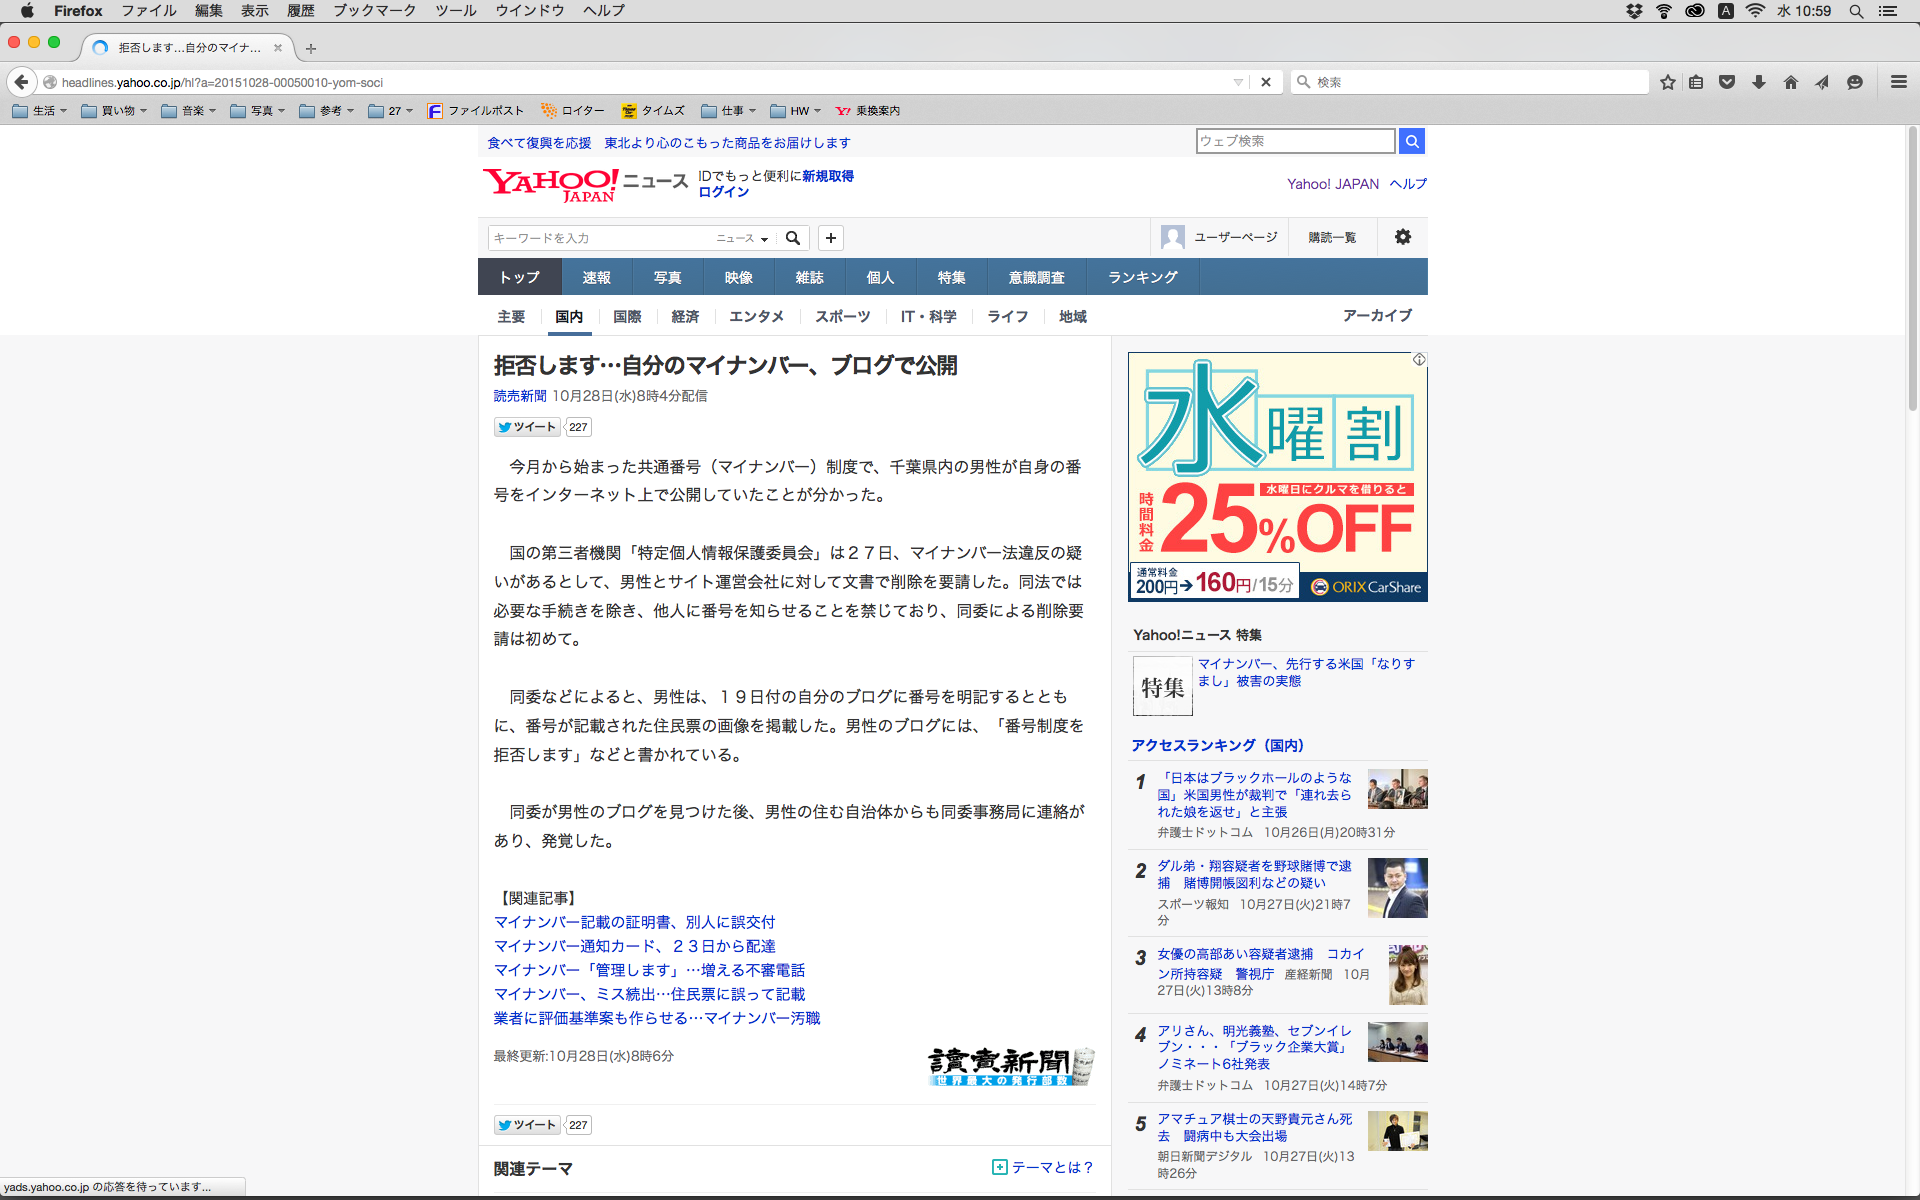
Task: Click the Firefox back arrow button
Action: click(21, 82)
